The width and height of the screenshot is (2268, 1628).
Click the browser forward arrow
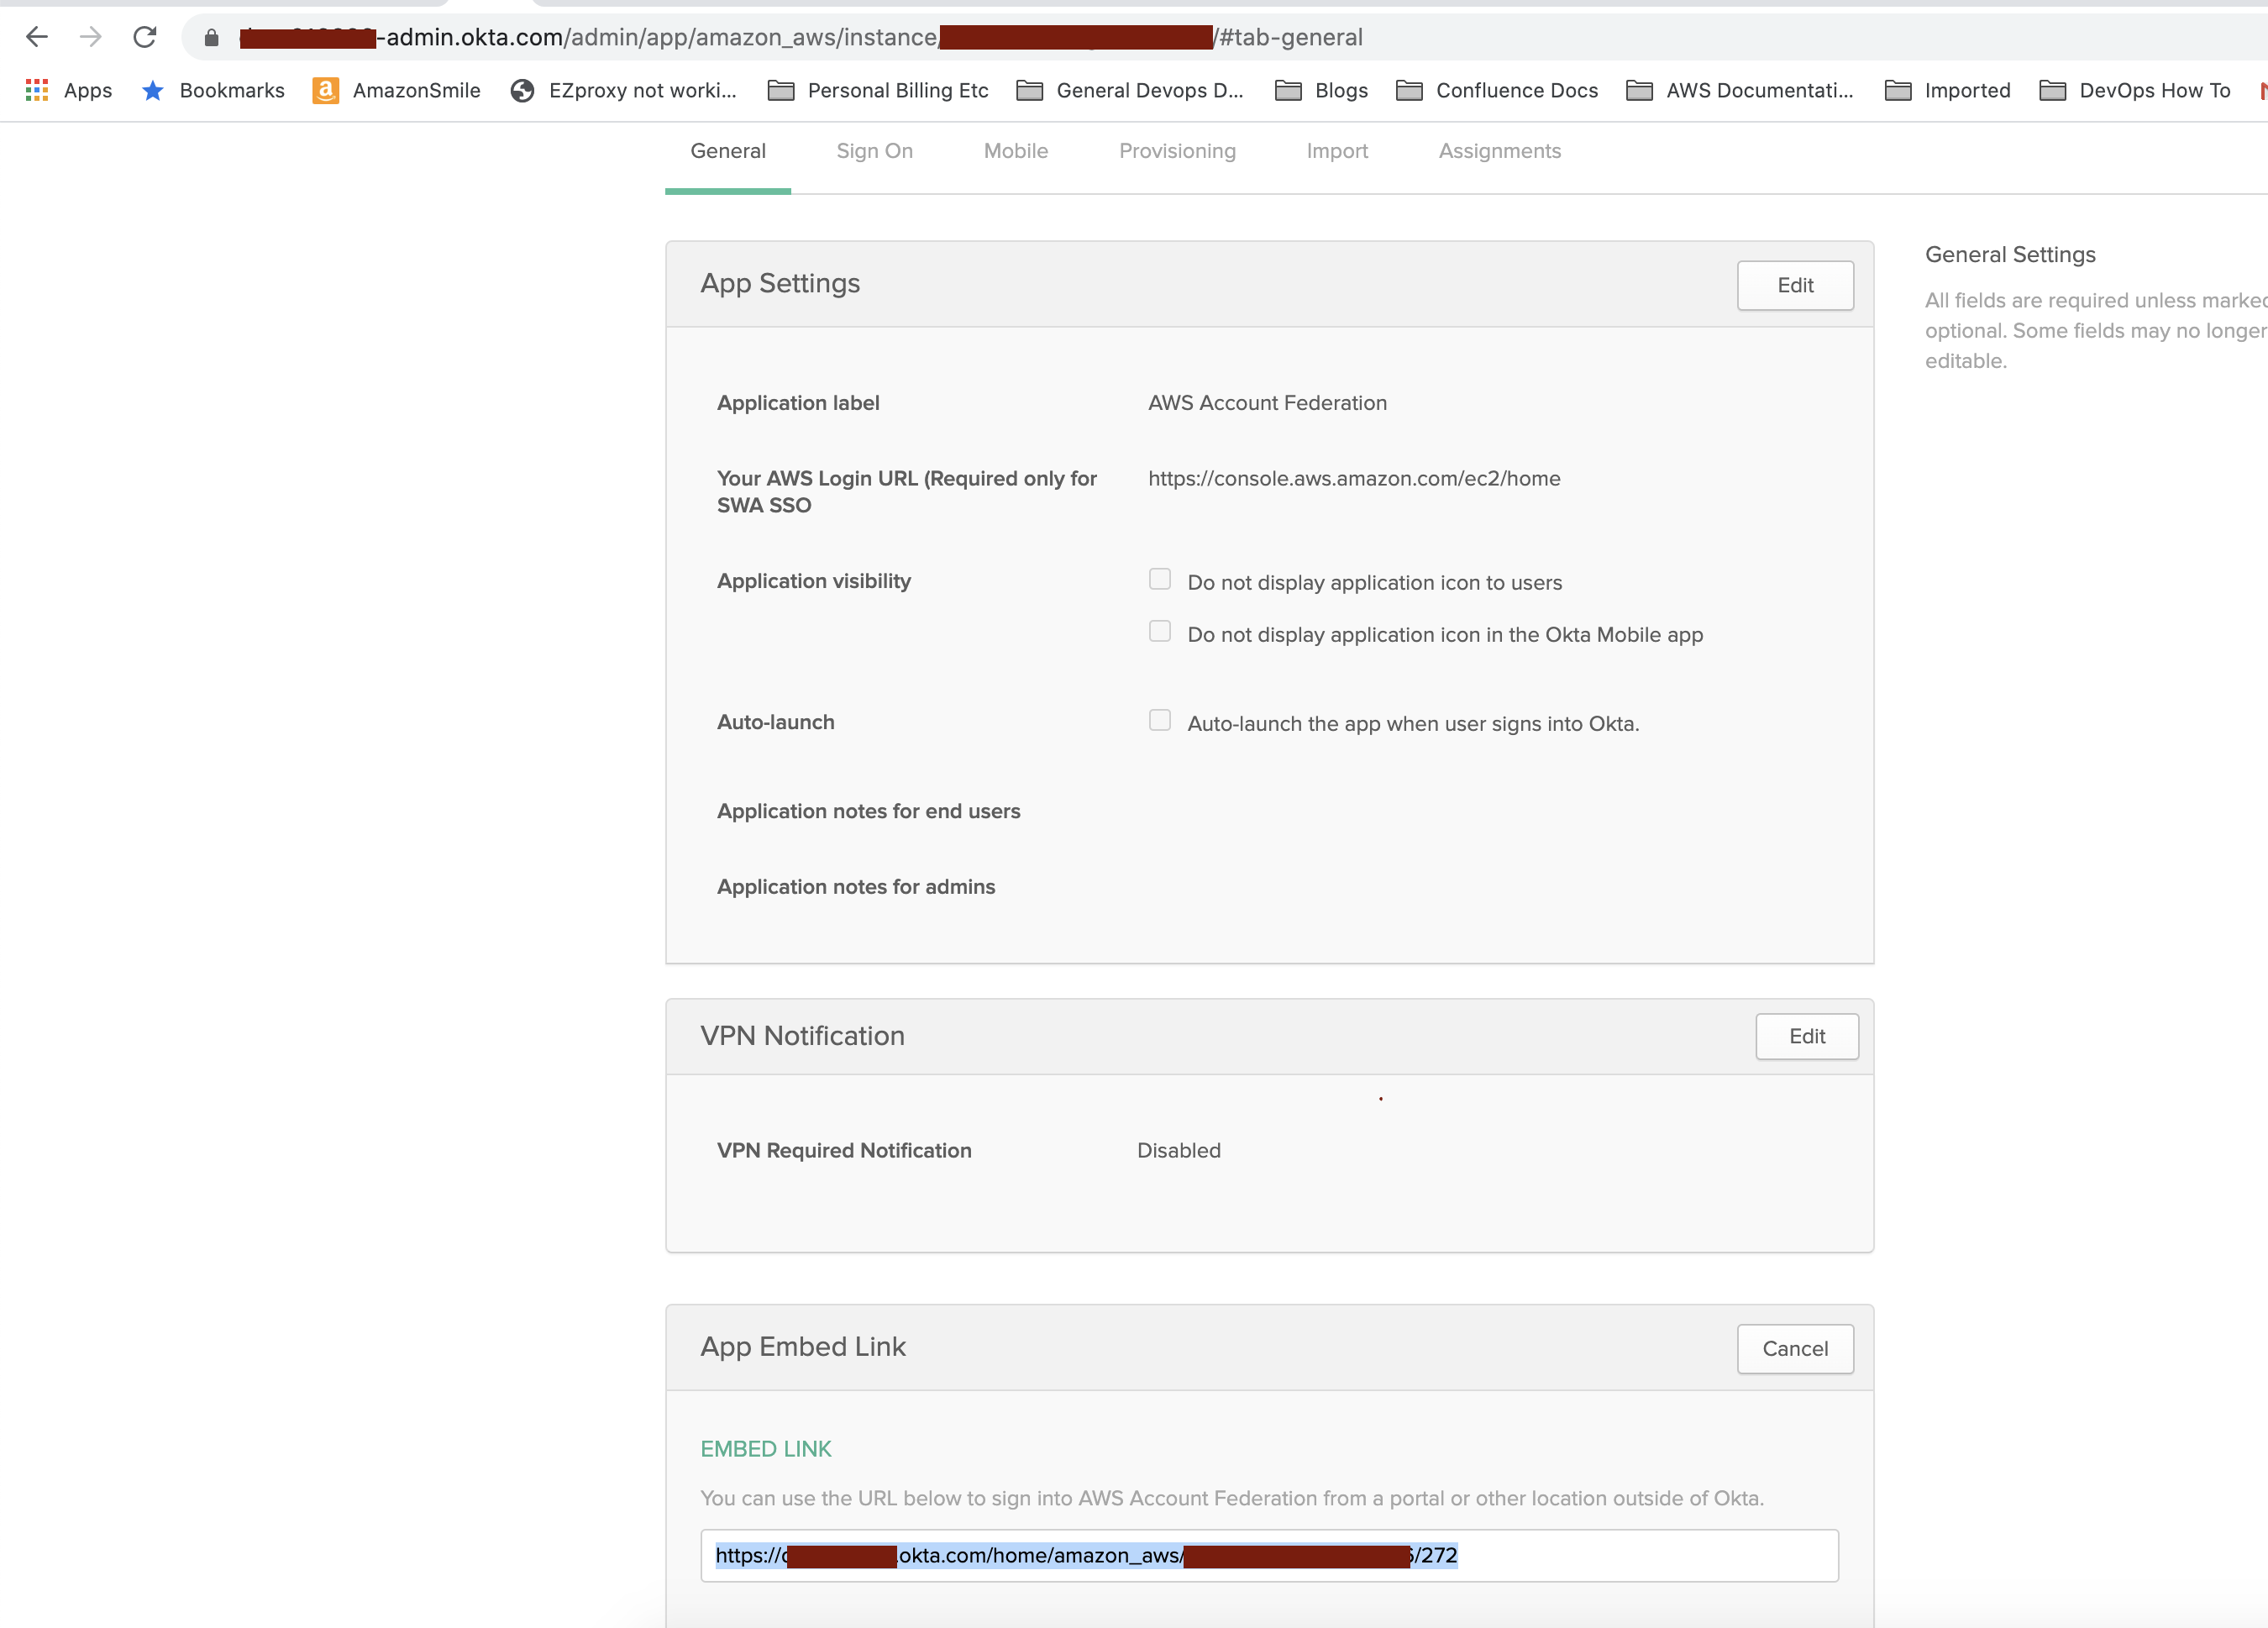coord(91,37)
